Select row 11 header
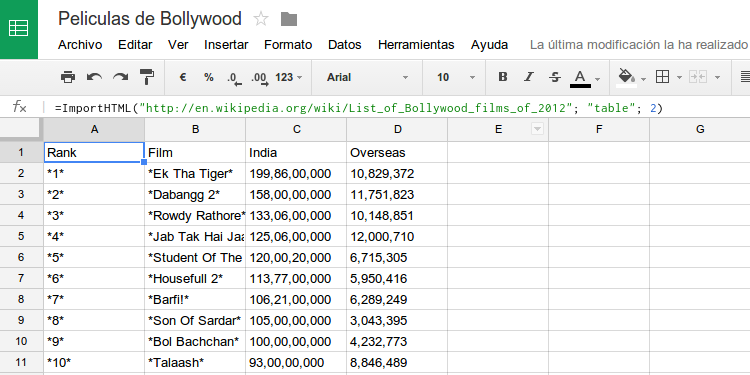 tap(22, 363)
